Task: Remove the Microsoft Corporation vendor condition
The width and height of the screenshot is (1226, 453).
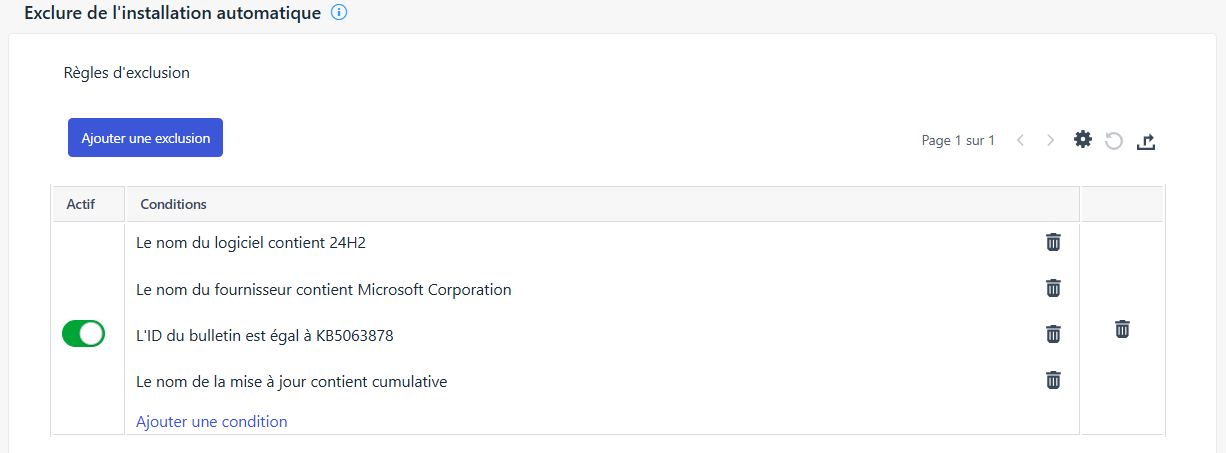Action: pyautogui.click(x=1053, y=288)
